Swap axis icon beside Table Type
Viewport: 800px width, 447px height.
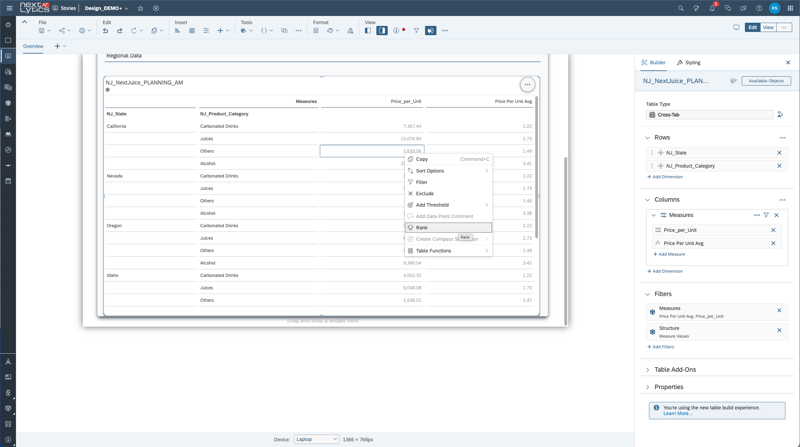click(x=780, y=115)
